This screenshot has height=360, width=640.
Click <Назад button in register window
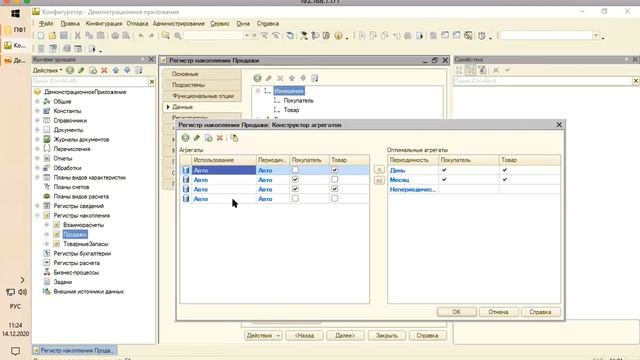[x=304, y=336]
